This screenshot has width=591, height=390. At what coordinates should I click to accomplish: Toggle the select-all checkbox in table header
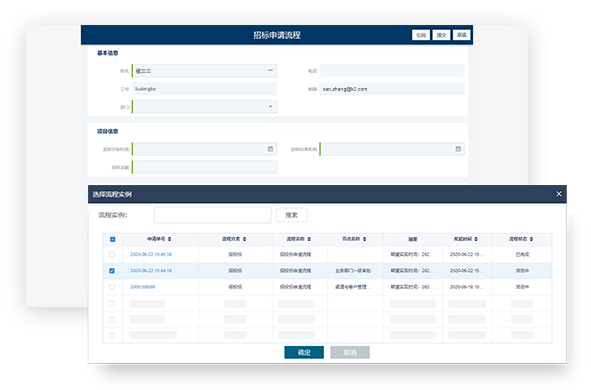point(112,239)
